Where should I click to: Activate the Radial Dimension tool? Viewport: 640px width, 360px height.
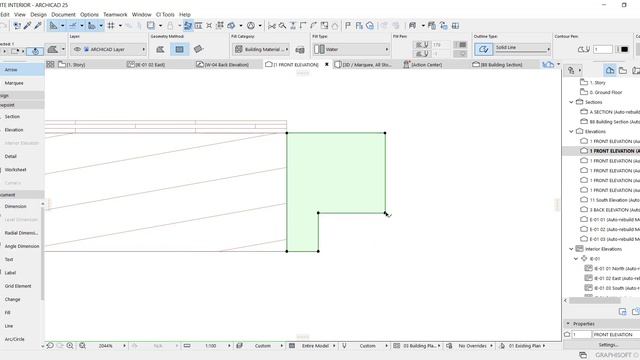pos(21,233)
